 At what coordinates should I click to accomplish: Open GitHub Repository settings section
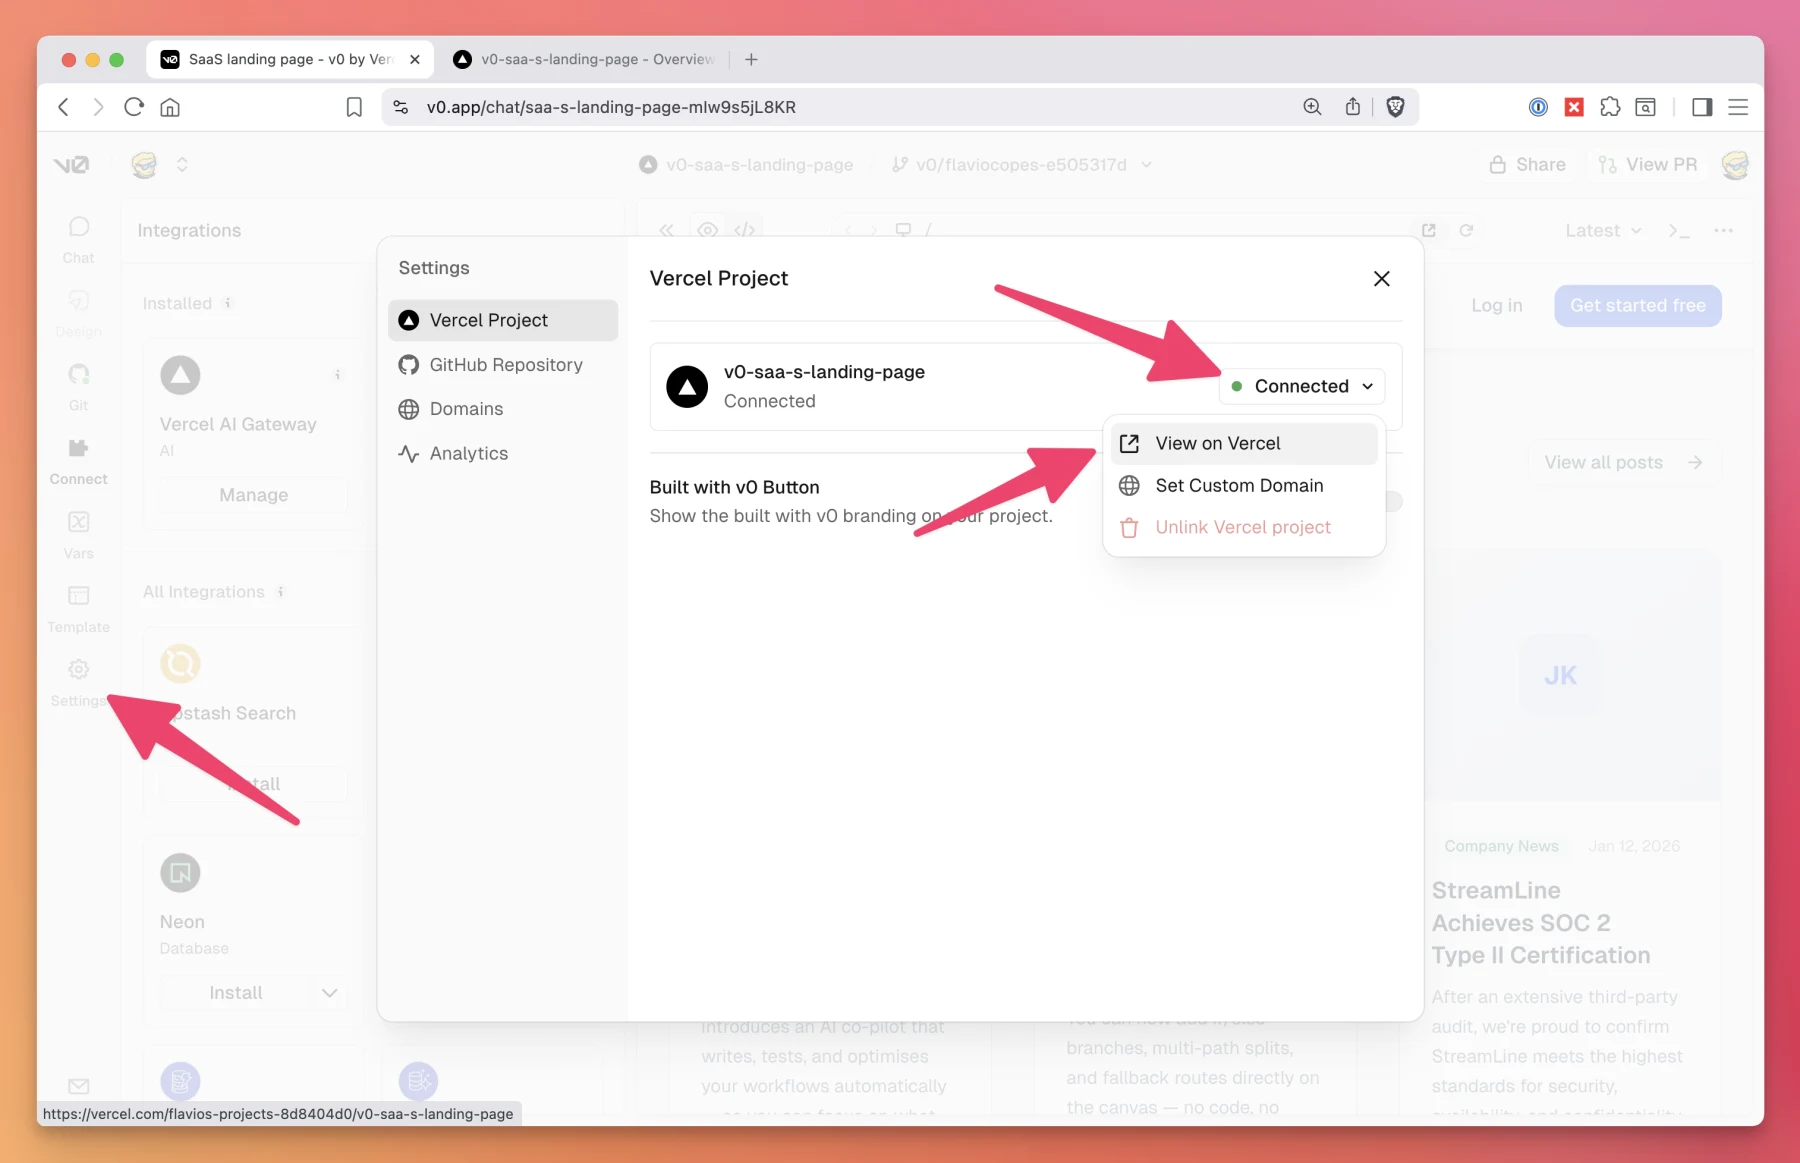pyautogui.click(x=503, y=365)
